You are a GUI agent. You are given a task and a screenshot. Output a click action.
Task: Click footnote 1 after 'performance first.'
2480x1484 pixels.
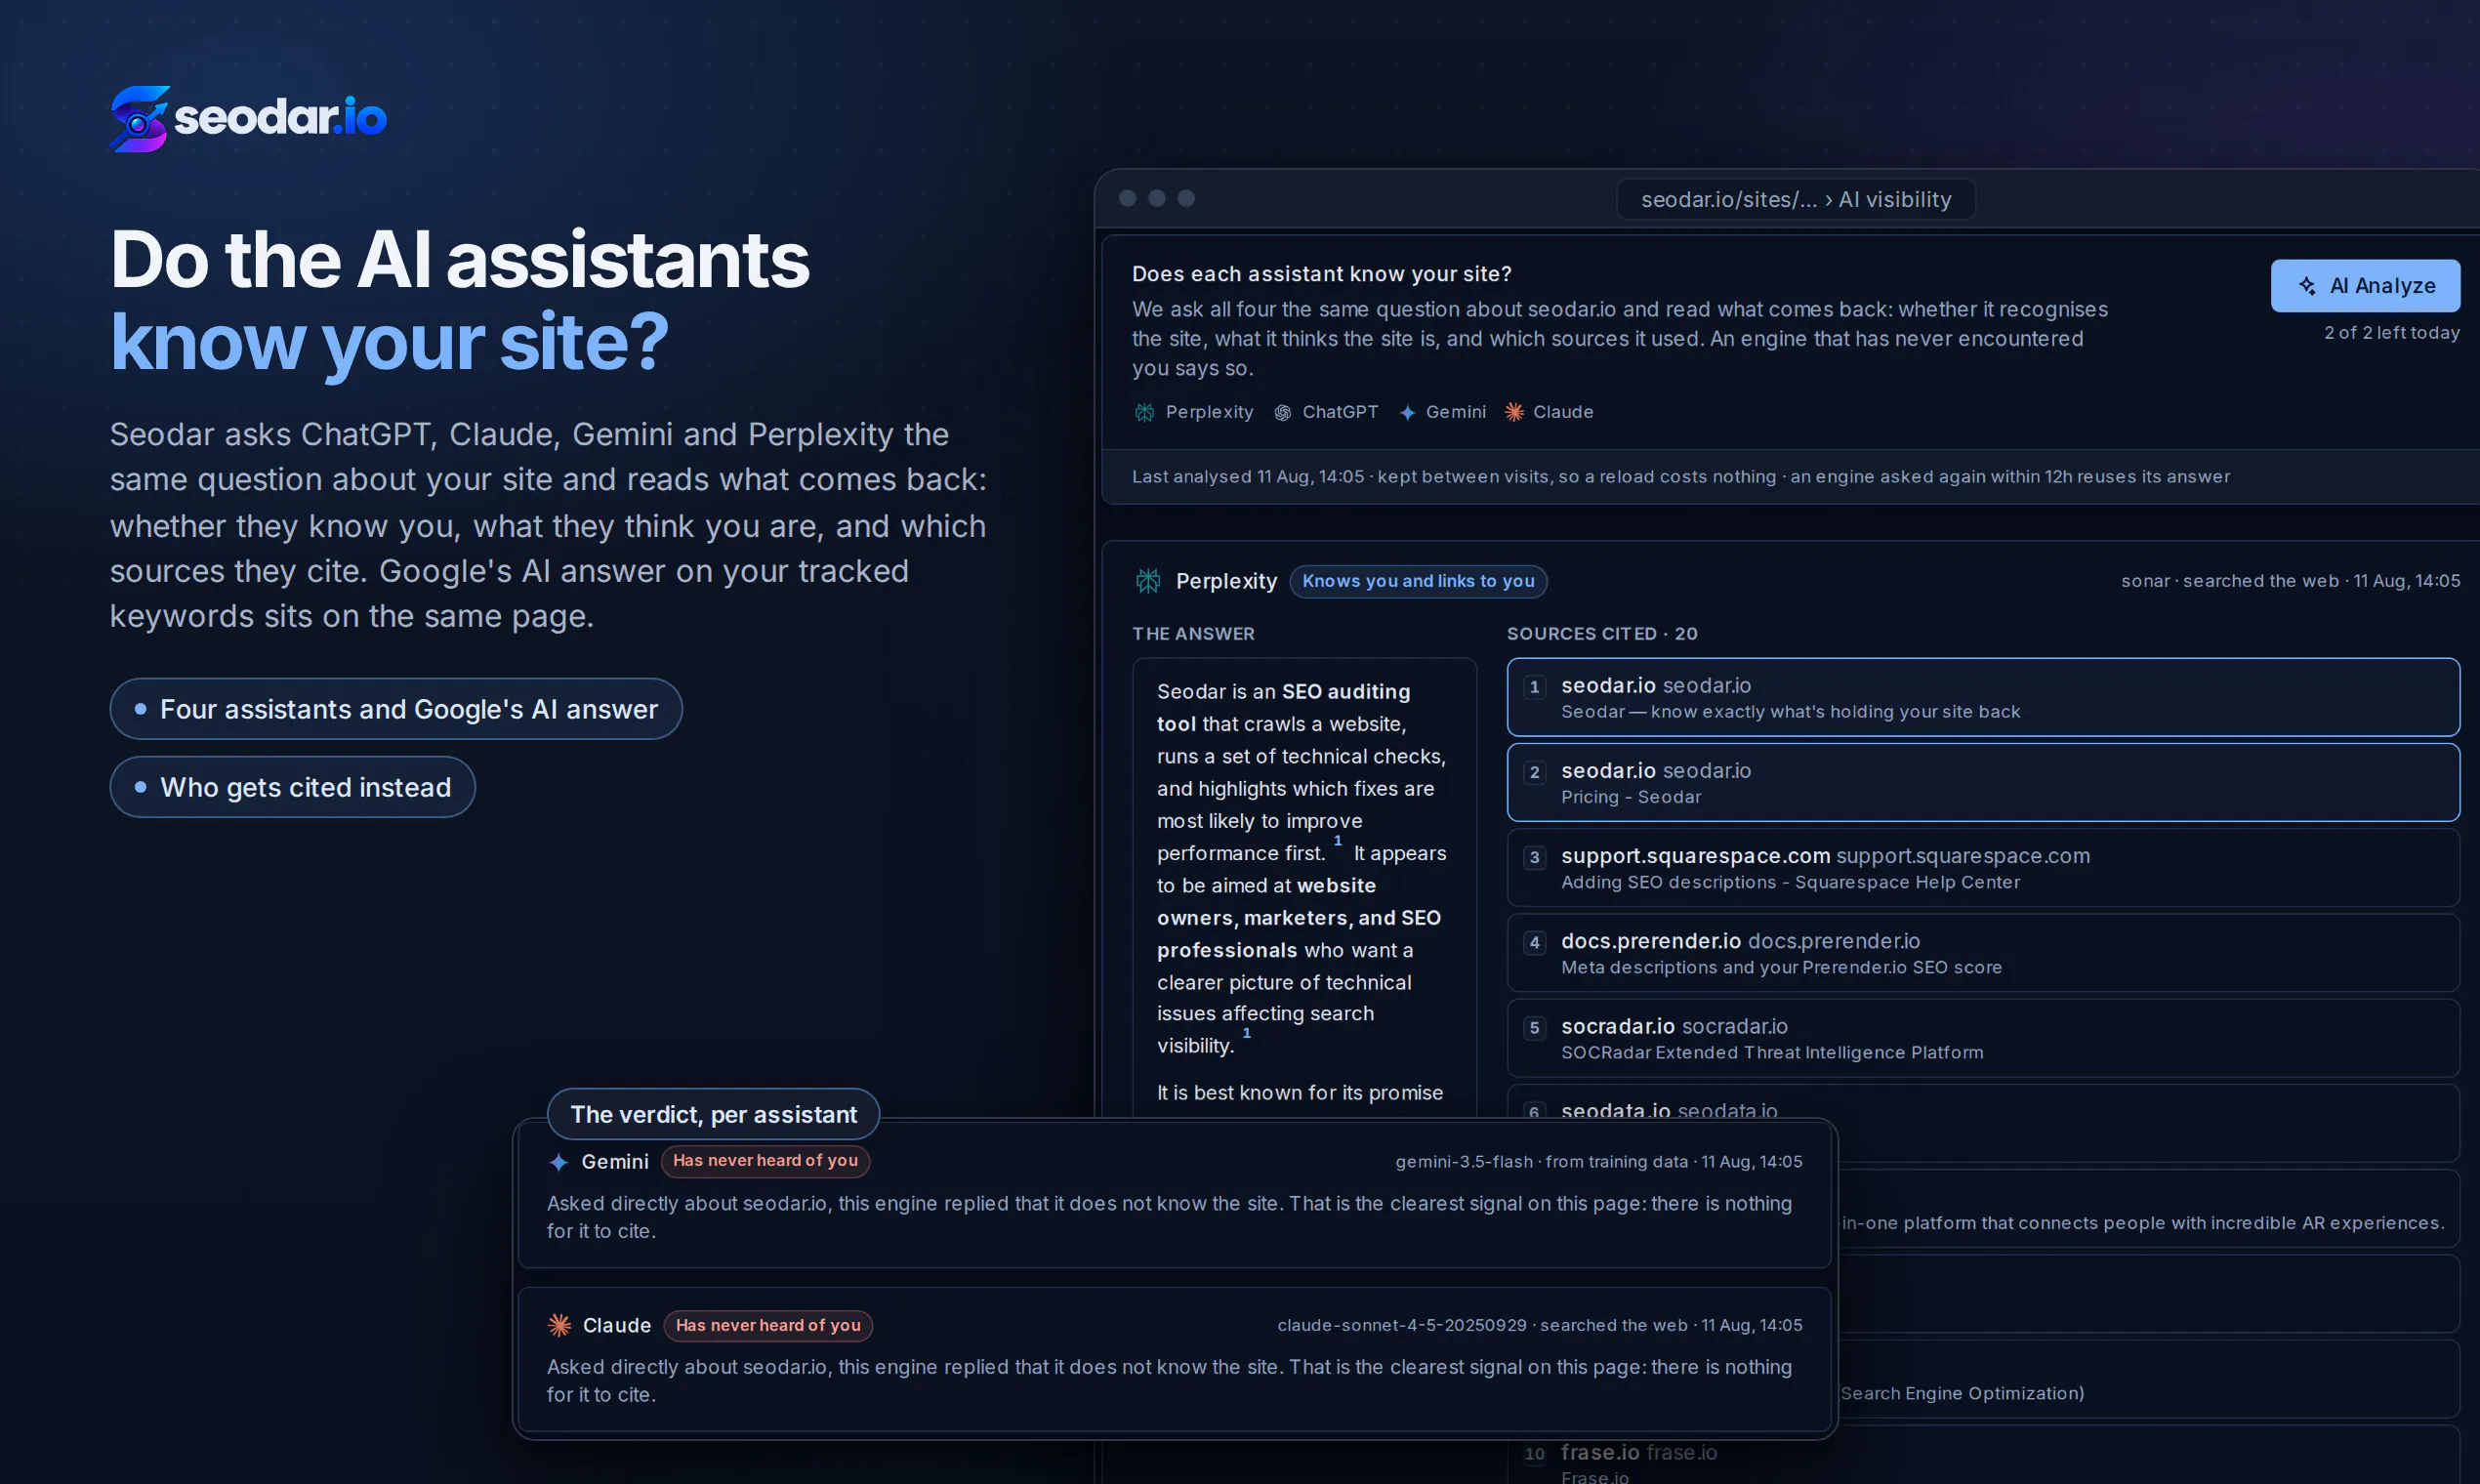tap(1337, 841)
